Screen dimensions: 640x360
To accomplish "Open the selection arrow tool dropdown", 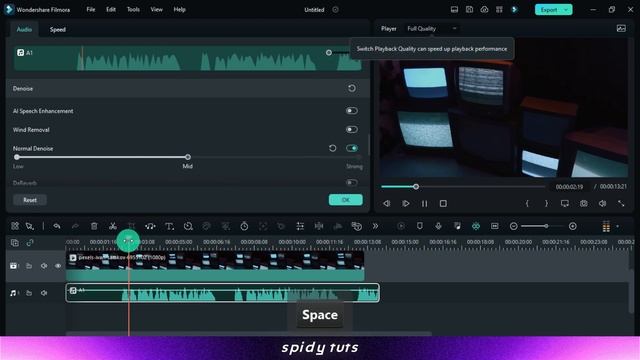I will (x=30, y=226).
